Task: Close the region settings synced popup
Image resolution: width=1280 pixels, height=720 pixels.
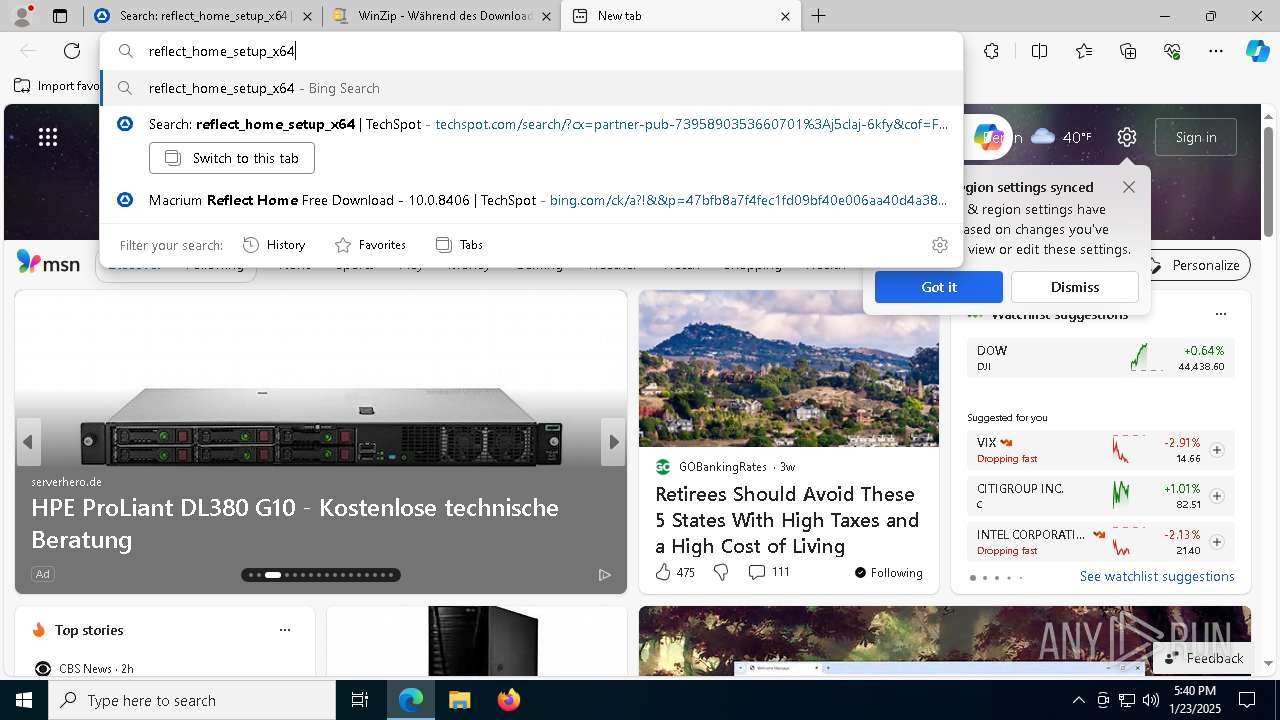Action: tap(1129, 187)
